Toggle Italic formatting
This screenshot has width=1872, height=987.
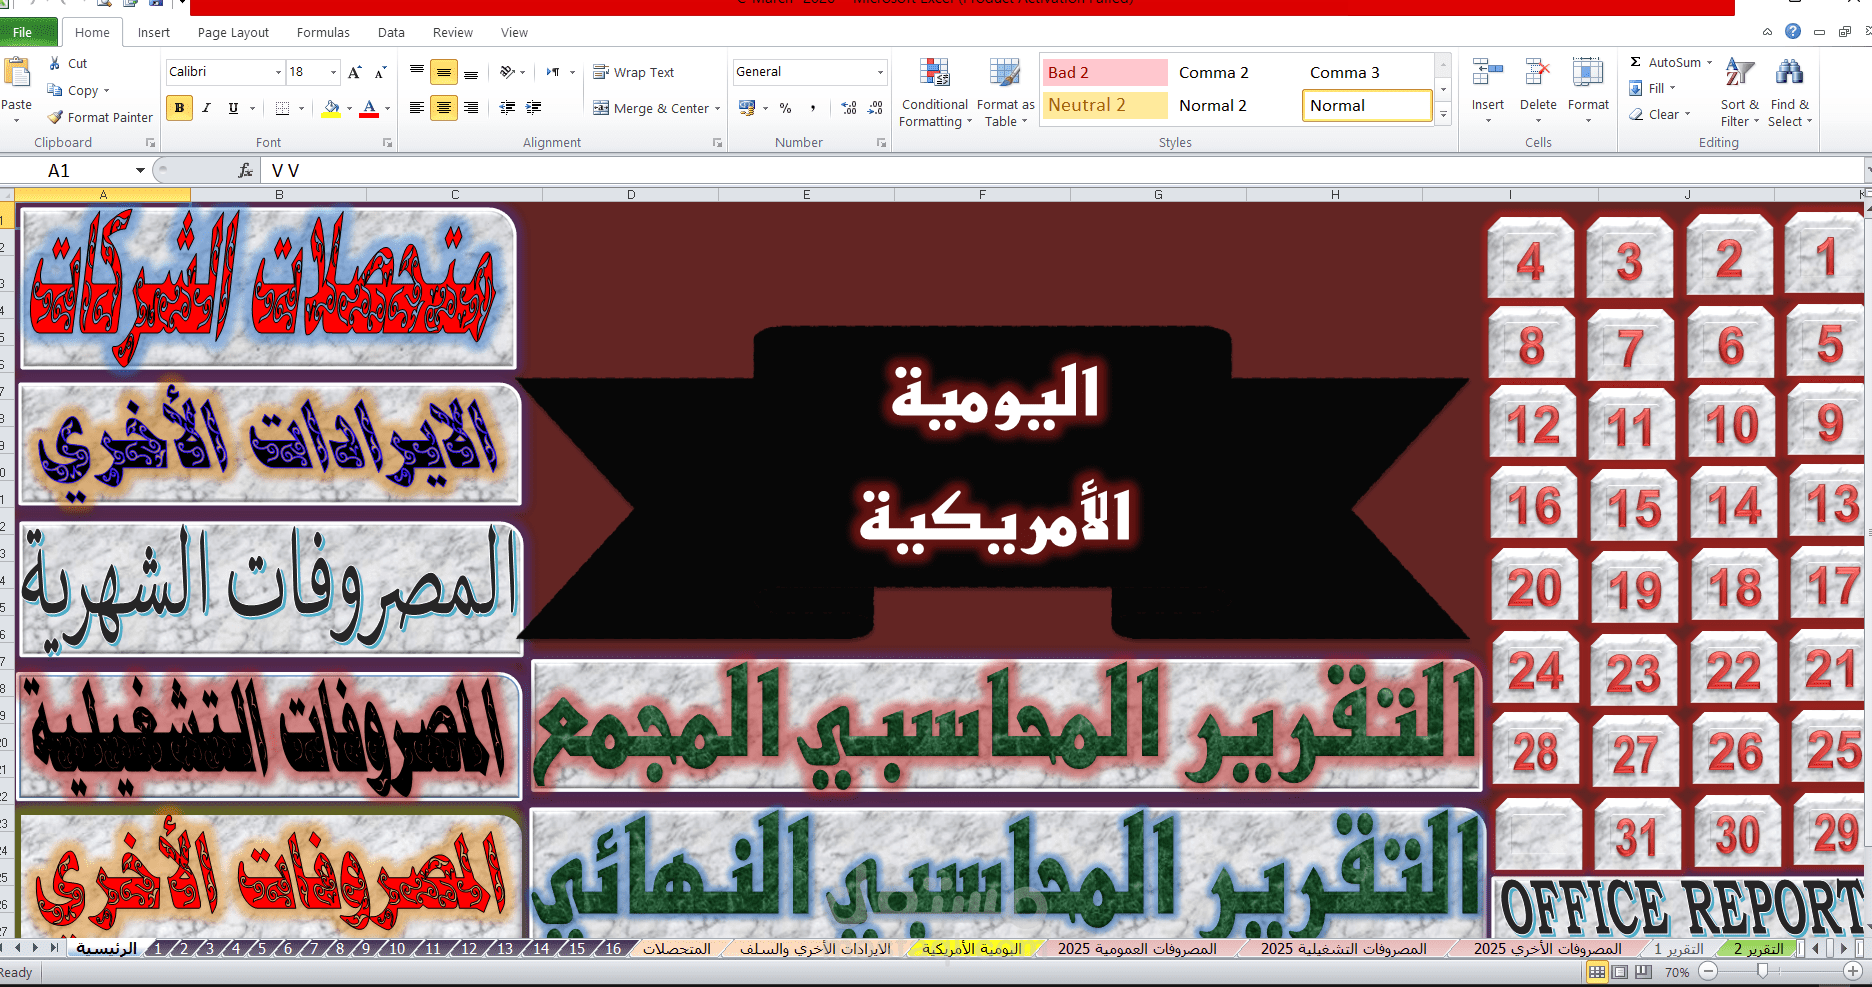pos(206,108)
